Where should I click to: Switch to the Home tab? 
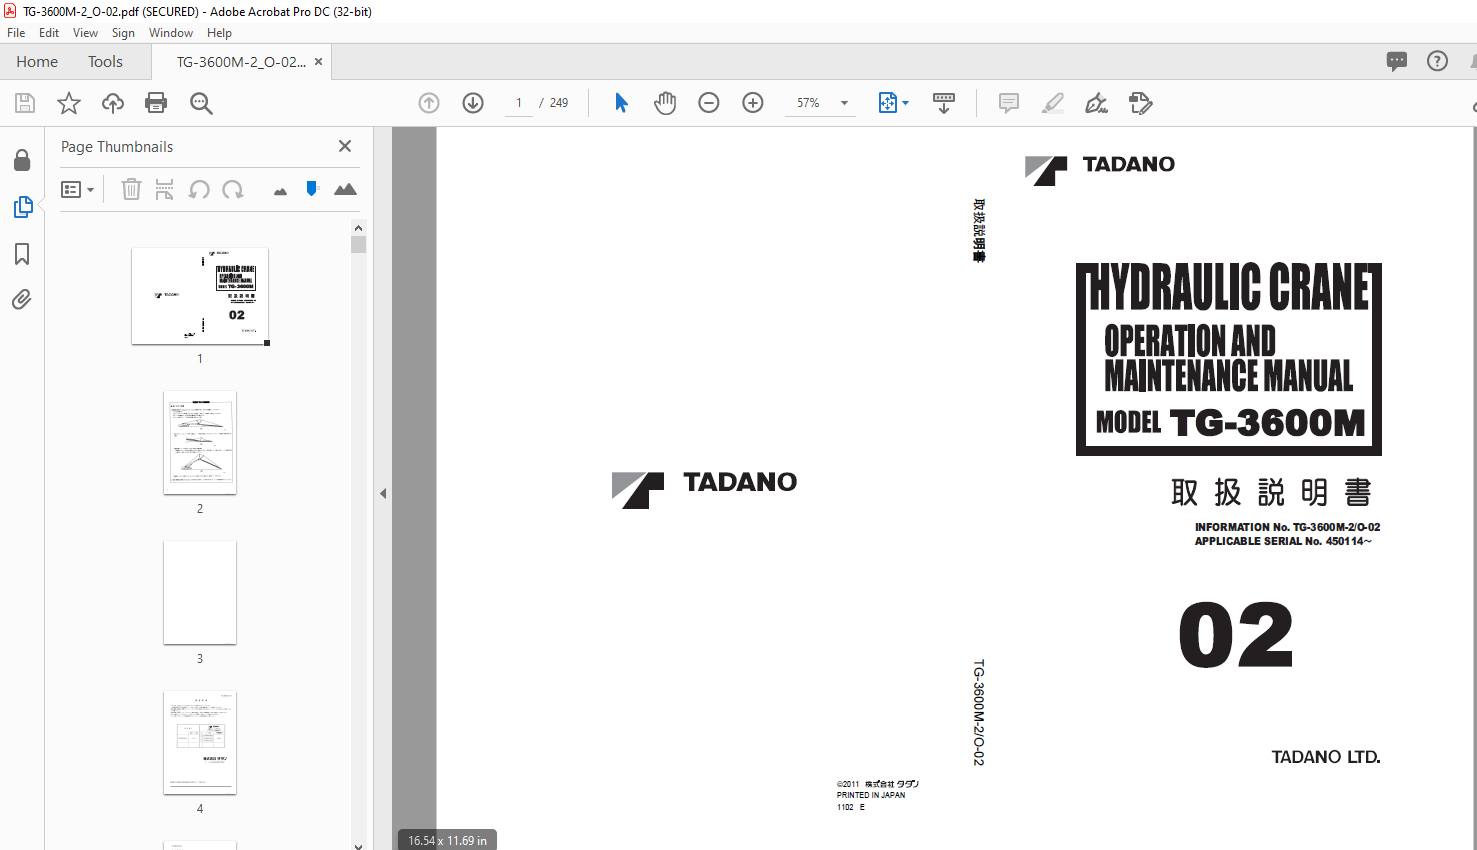[37, 62]
